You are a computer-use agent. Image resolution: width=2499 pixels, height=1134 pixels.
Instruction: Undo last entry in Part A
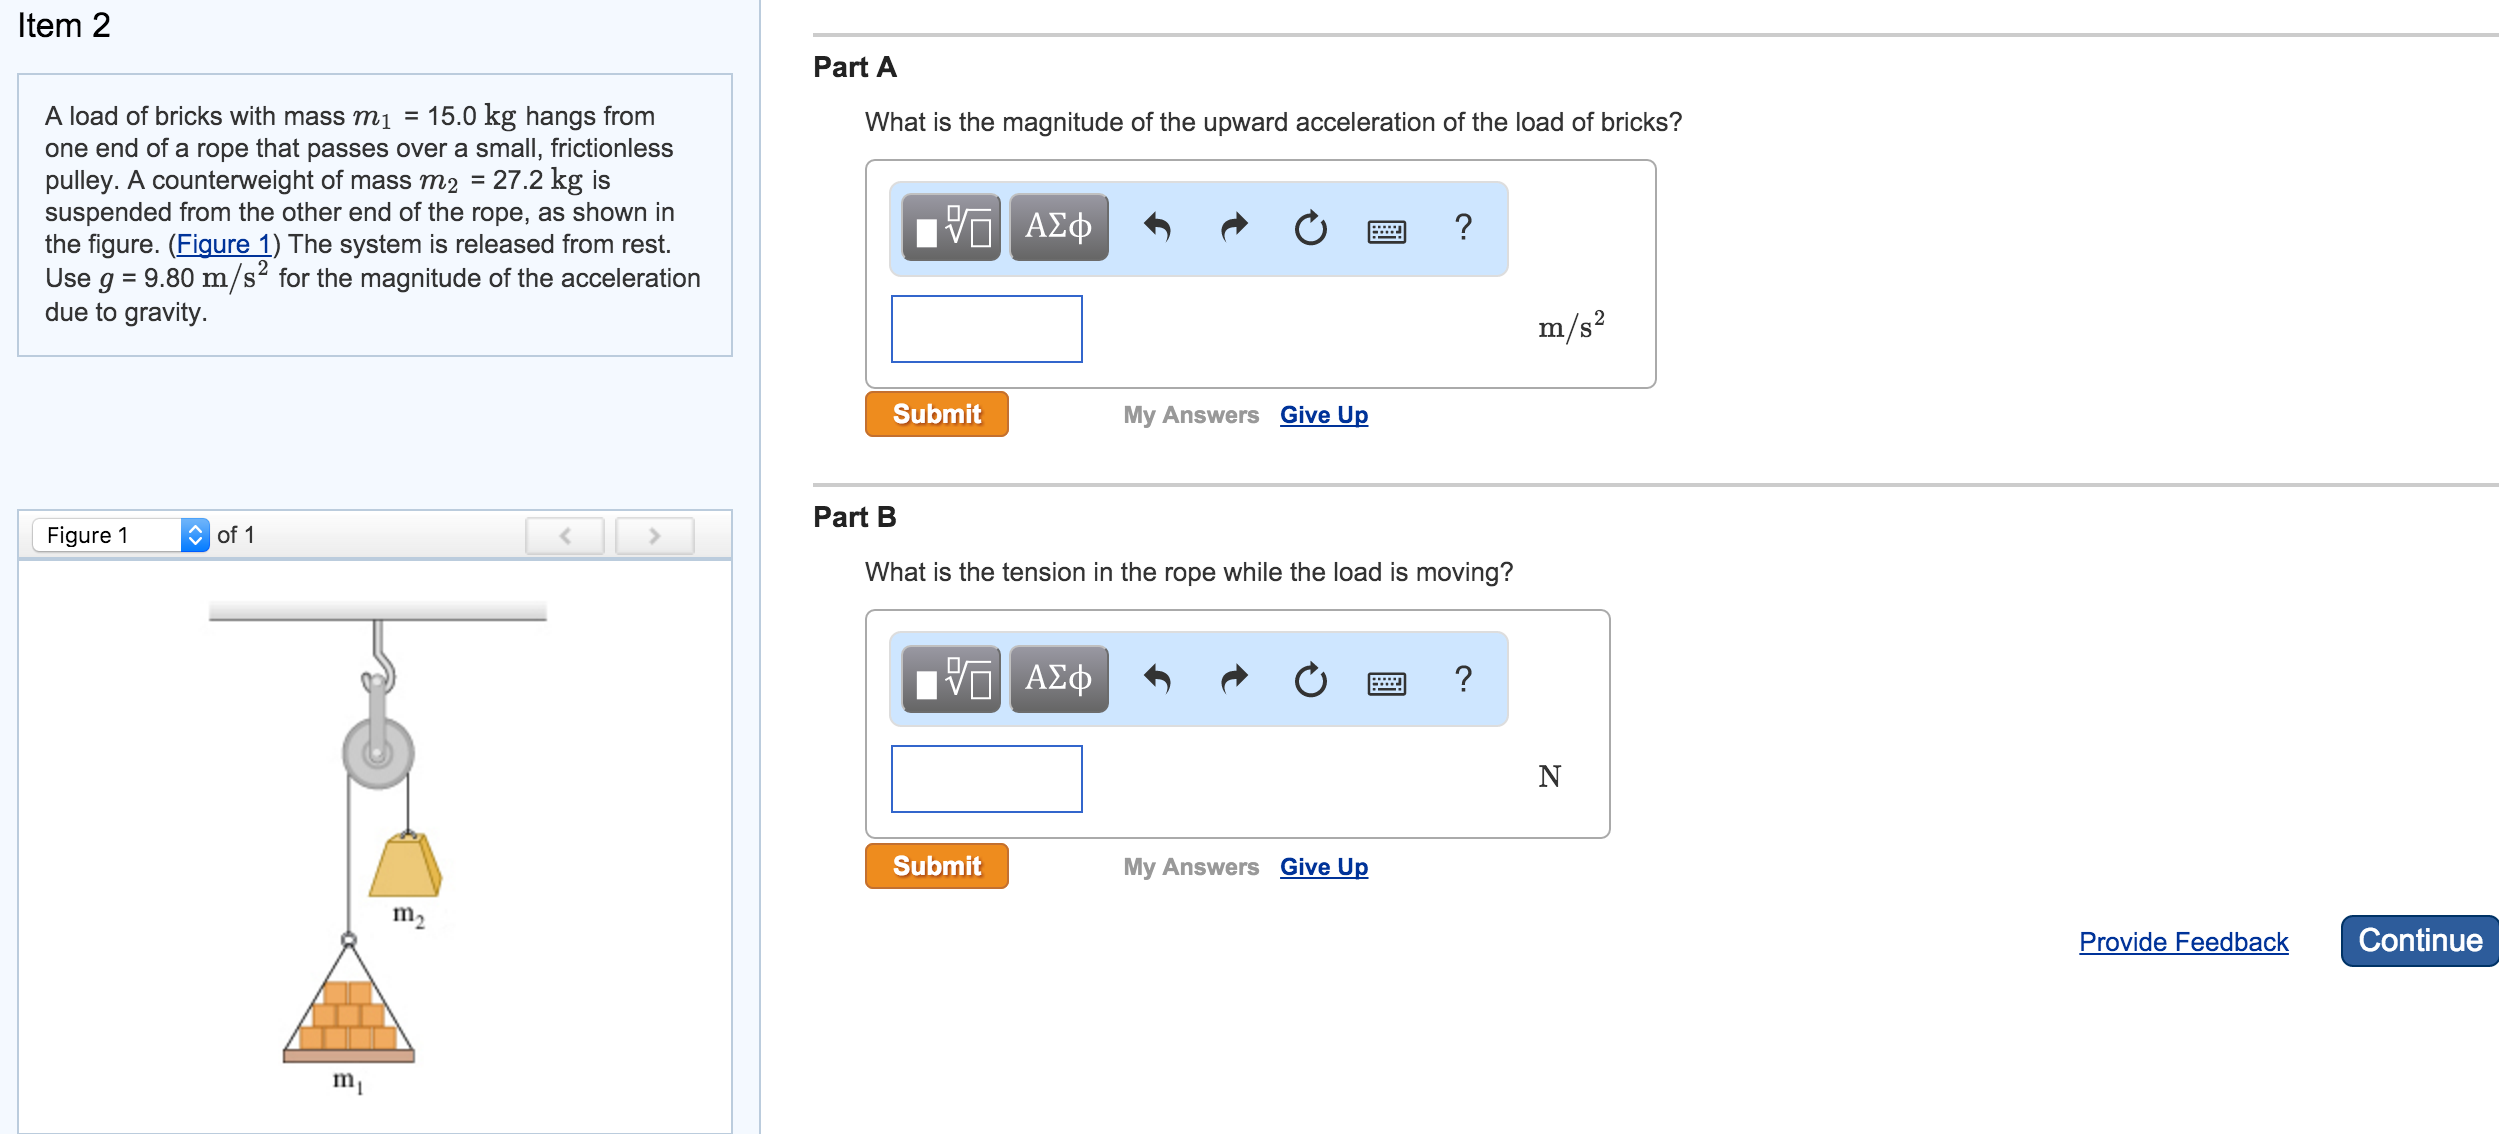click(x=1157, y=228)
